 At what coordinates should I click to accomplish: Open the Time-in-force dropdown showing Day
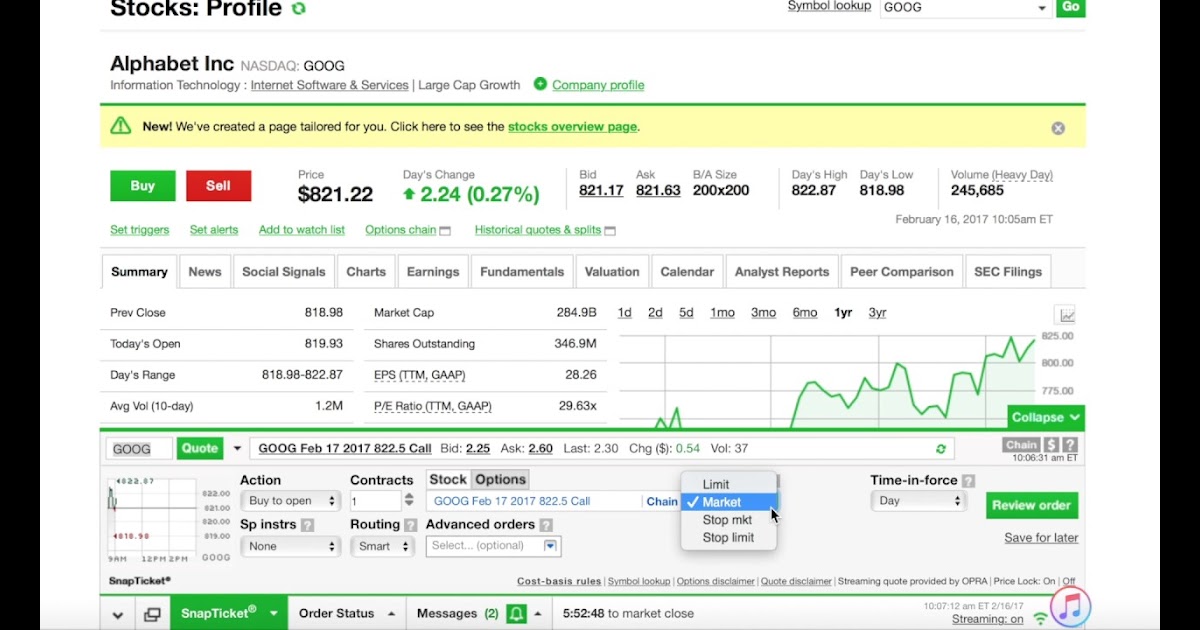pos(918,501)
